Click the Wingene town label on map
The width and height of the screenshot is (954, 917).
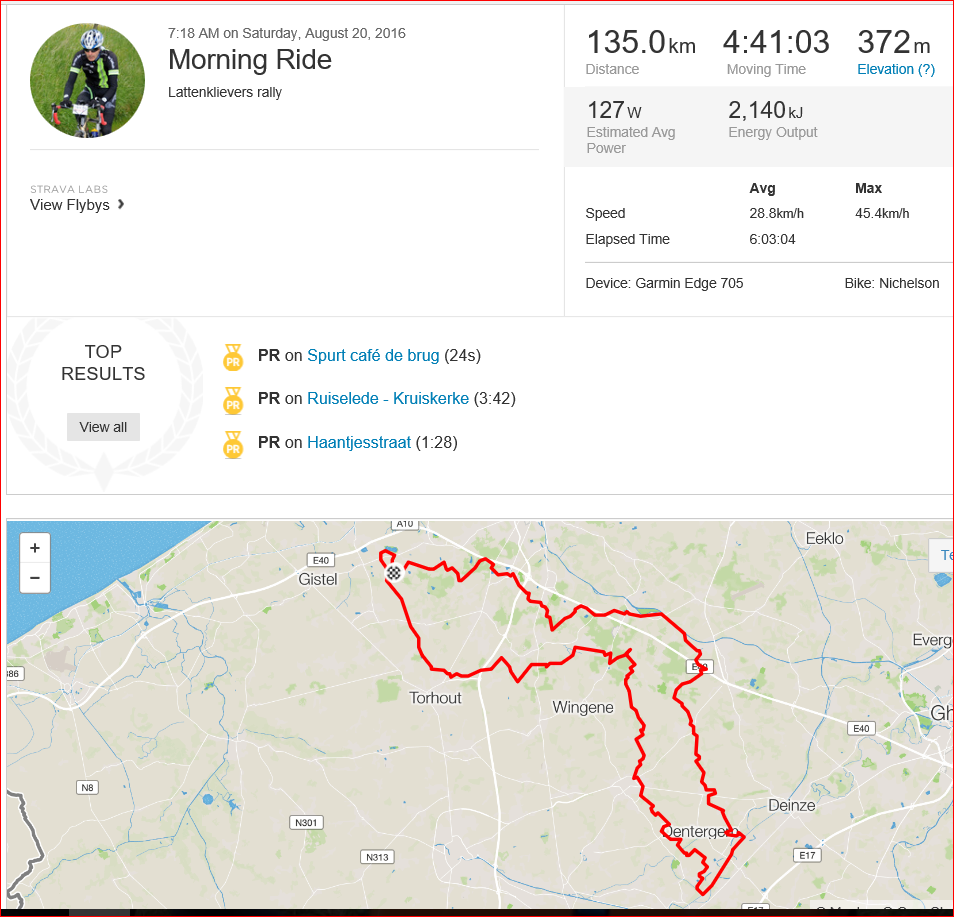(x=583, y=708)
